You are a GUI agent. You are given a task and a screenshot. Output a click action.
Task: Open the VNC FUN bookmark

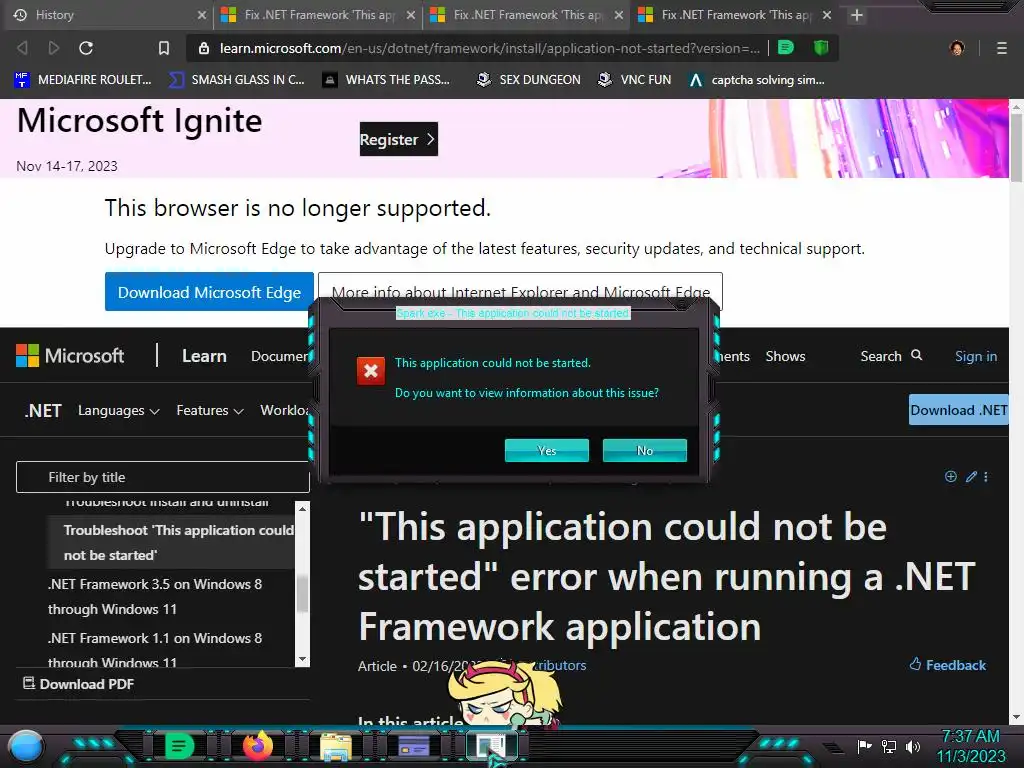[634, 80]
